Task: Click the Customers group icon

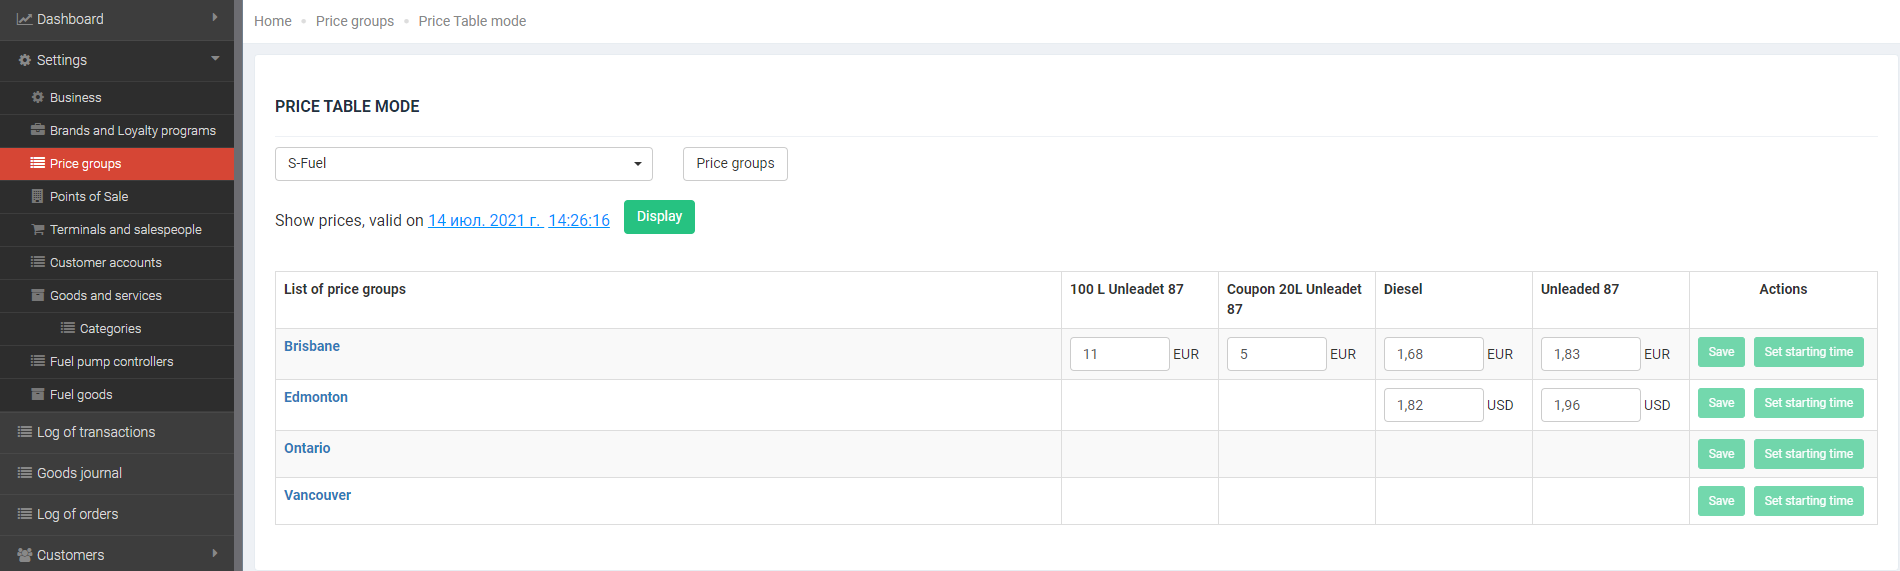Action: [25, 555]
